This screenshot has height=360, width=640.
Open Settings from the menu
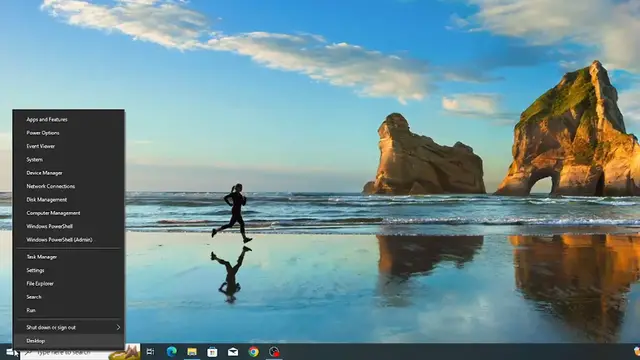(x=69, y=270)
